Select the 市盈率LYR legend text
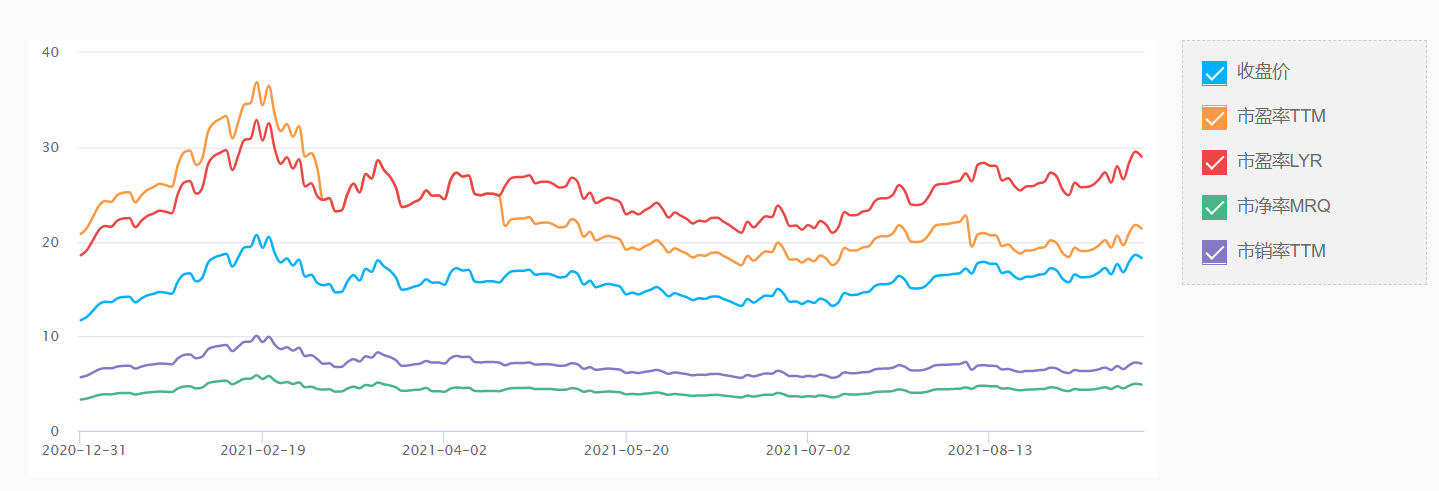Screen dimensions: 1439x491 [x=1280, y=162]
